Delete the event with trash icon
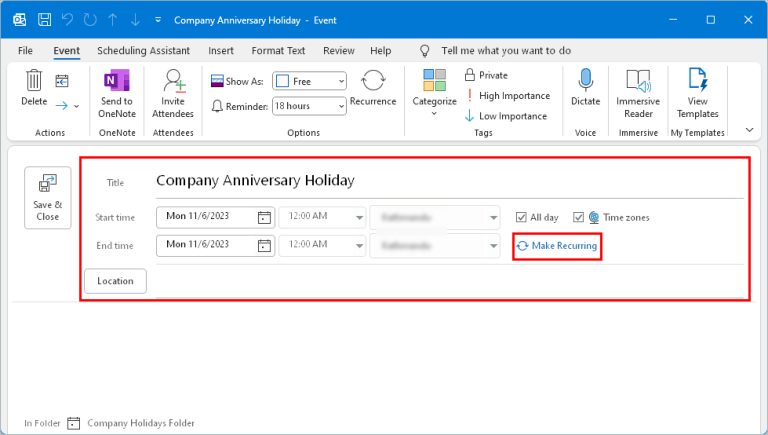768x435 pixels. [34, 87]
